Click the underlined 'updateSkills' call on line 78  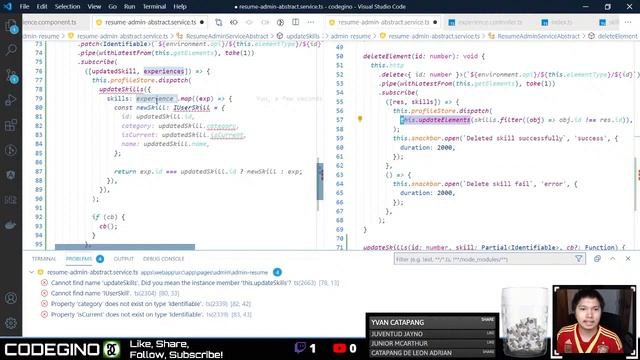[x=121, y=89]
